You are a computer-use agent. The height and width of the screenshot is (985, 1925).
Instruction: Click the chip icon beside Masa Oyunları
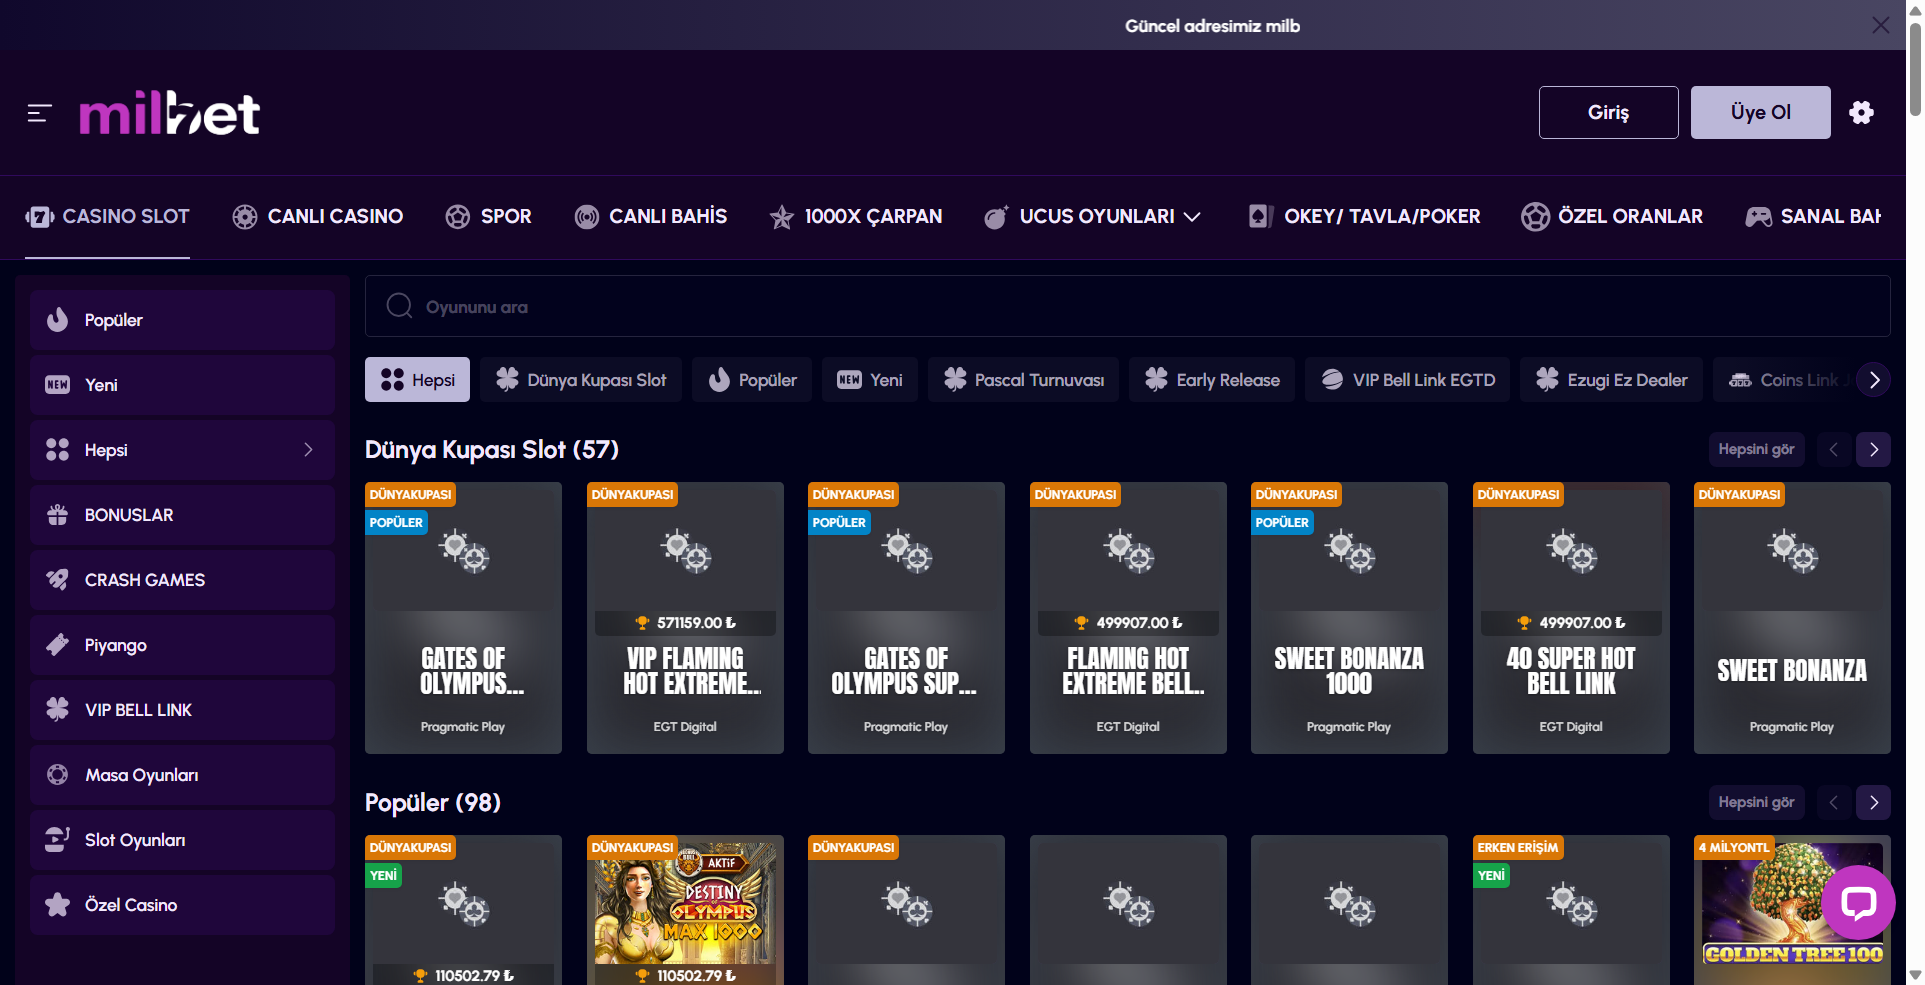coord(58,775)
